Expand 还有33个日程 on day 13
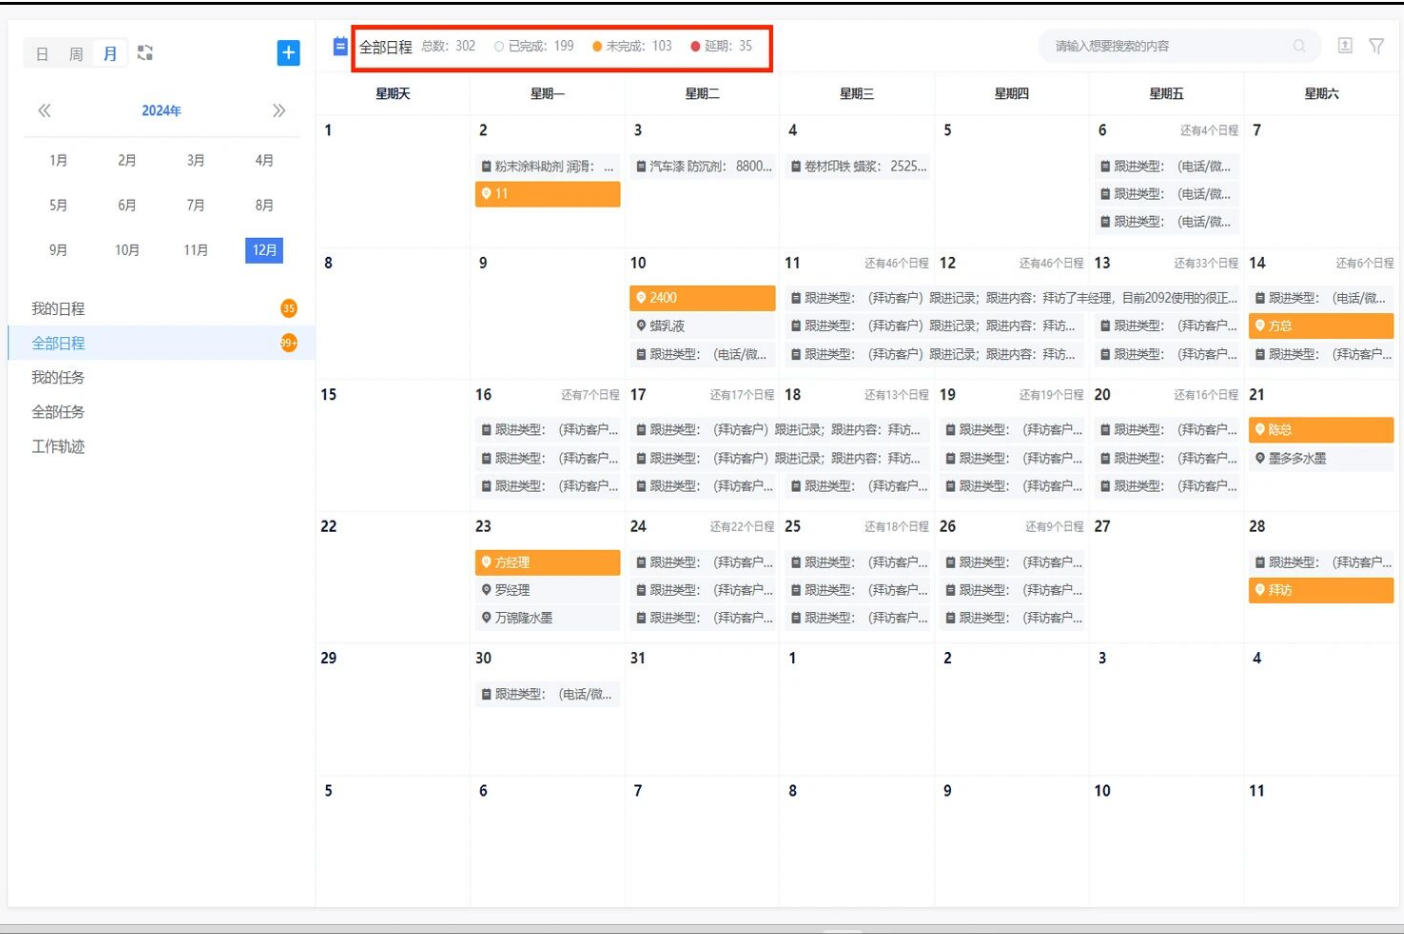The width and height of the screenshot is (1404, 934). (x=1206, y=263)
